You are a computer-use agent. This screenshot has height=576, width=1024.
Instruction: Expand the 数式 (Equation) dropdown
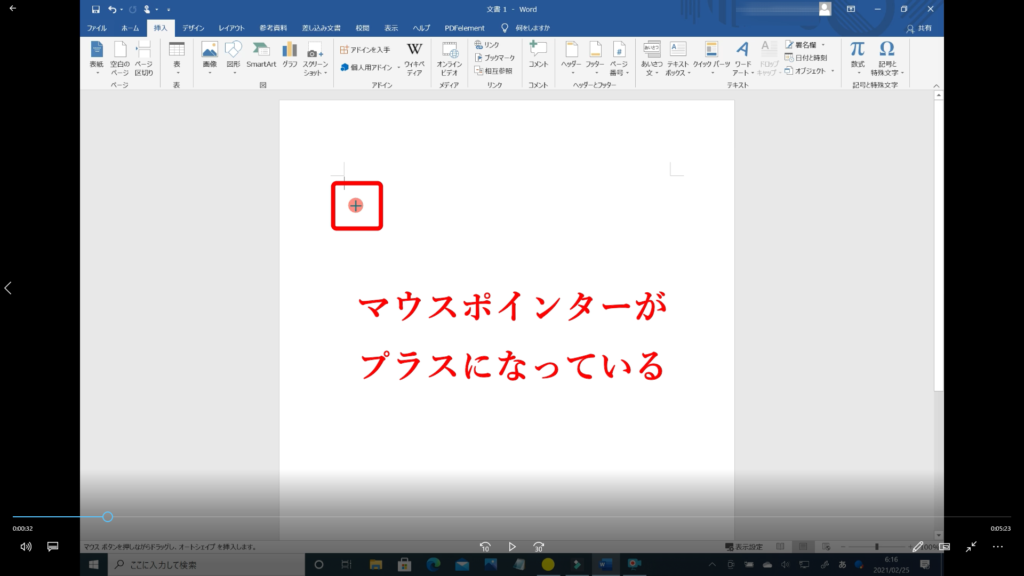click(857, 73)
